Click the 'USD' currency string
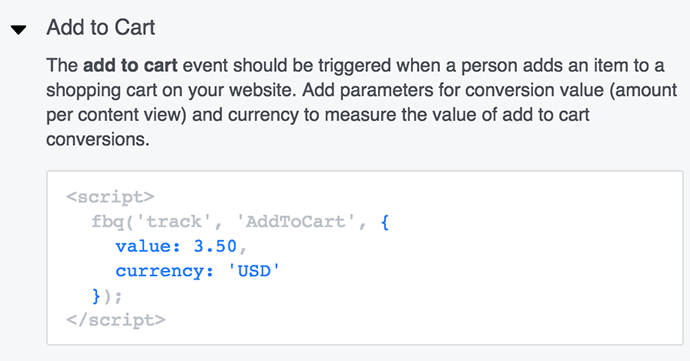 click(x=254, y=271)
